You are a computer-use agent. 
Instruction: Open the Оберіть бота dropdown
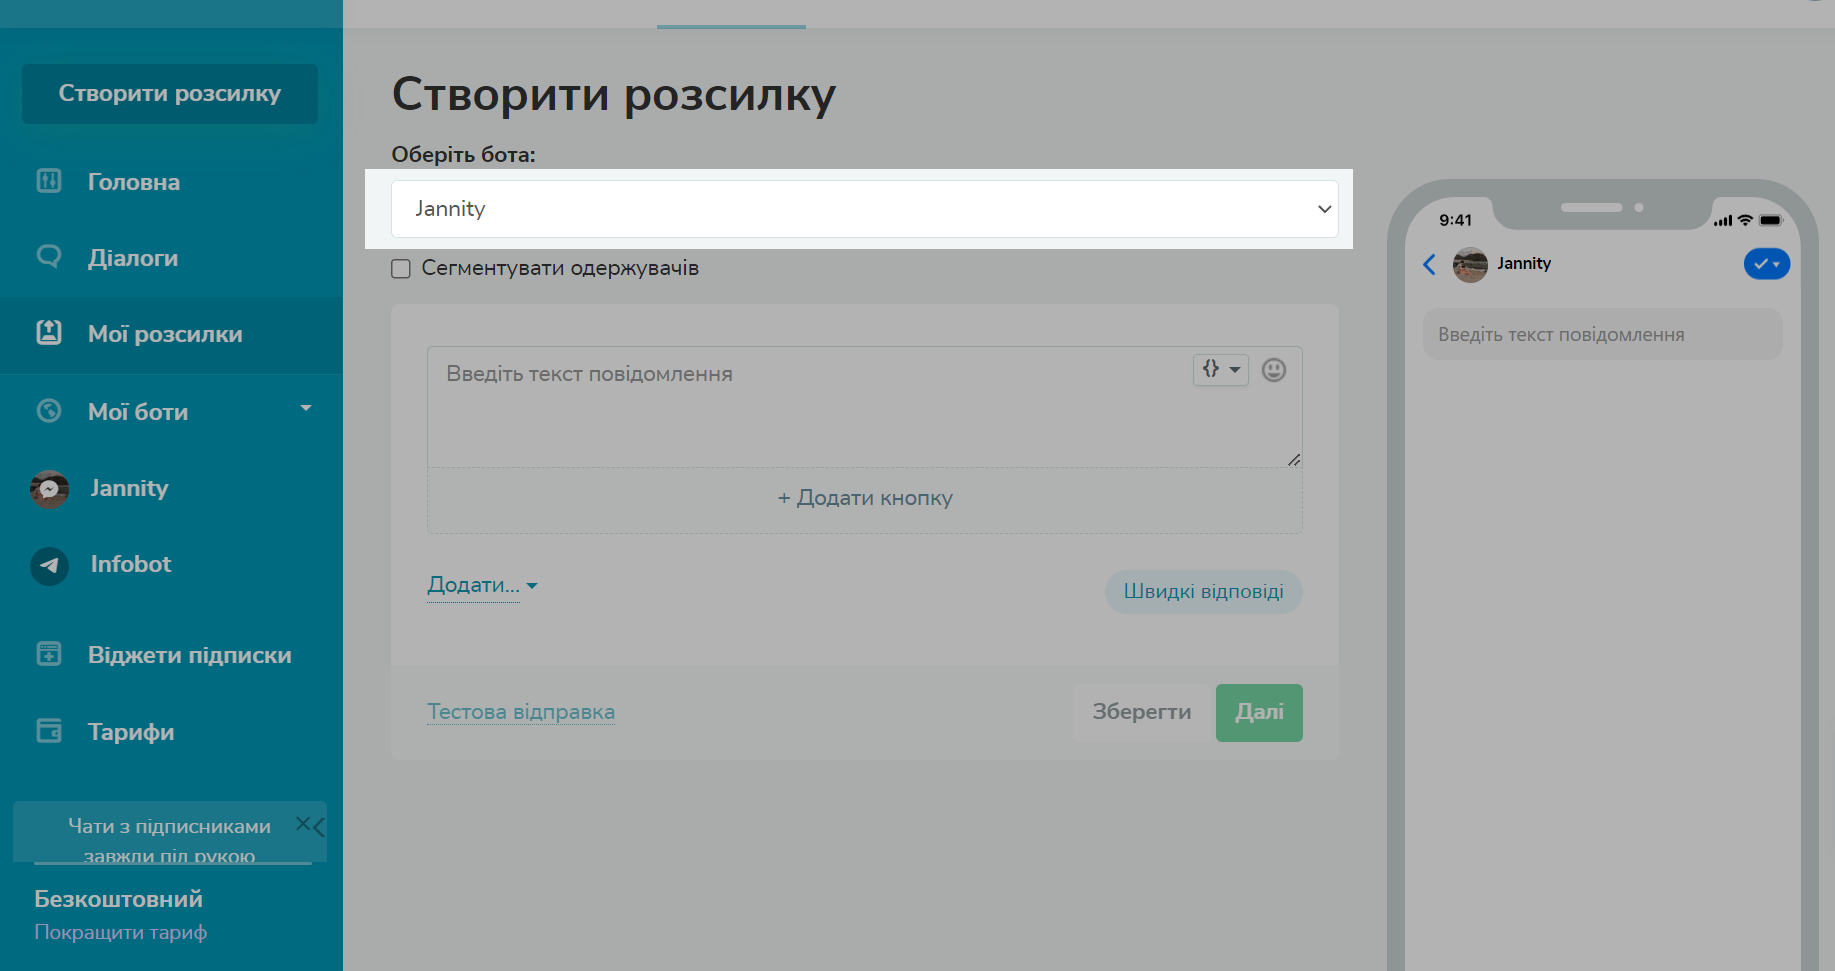pyautogui.click(x=864, y=209)
